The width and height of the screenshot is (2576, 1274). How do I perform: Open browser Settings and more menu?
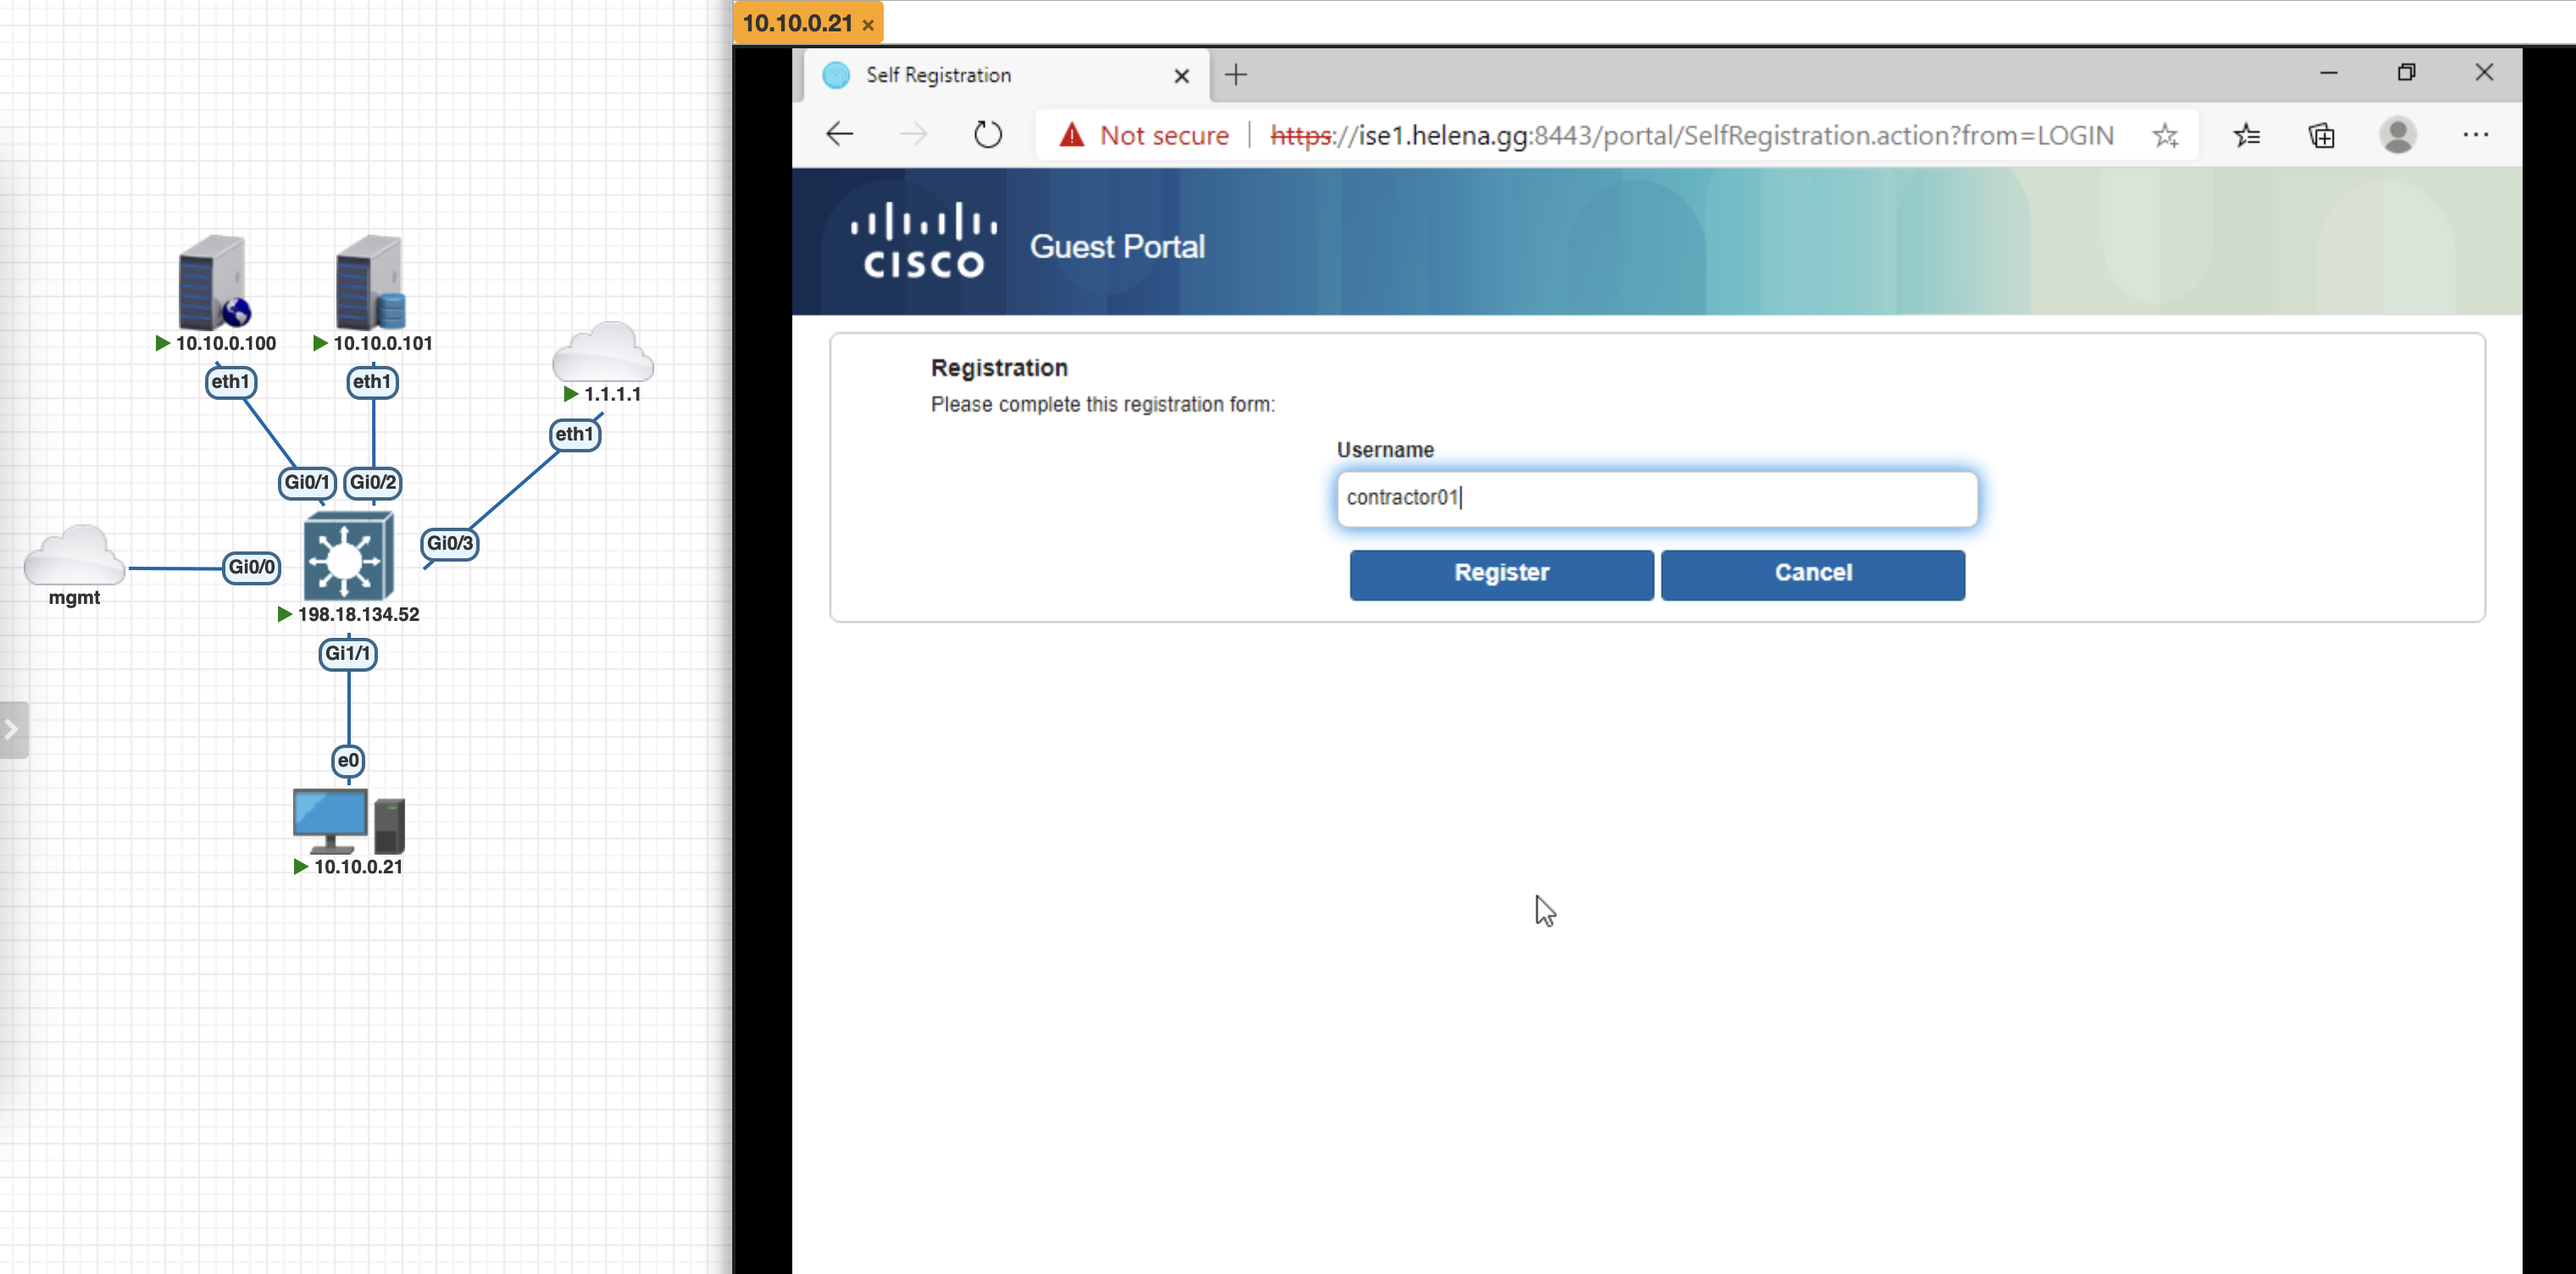click(x=2475, y=135)
